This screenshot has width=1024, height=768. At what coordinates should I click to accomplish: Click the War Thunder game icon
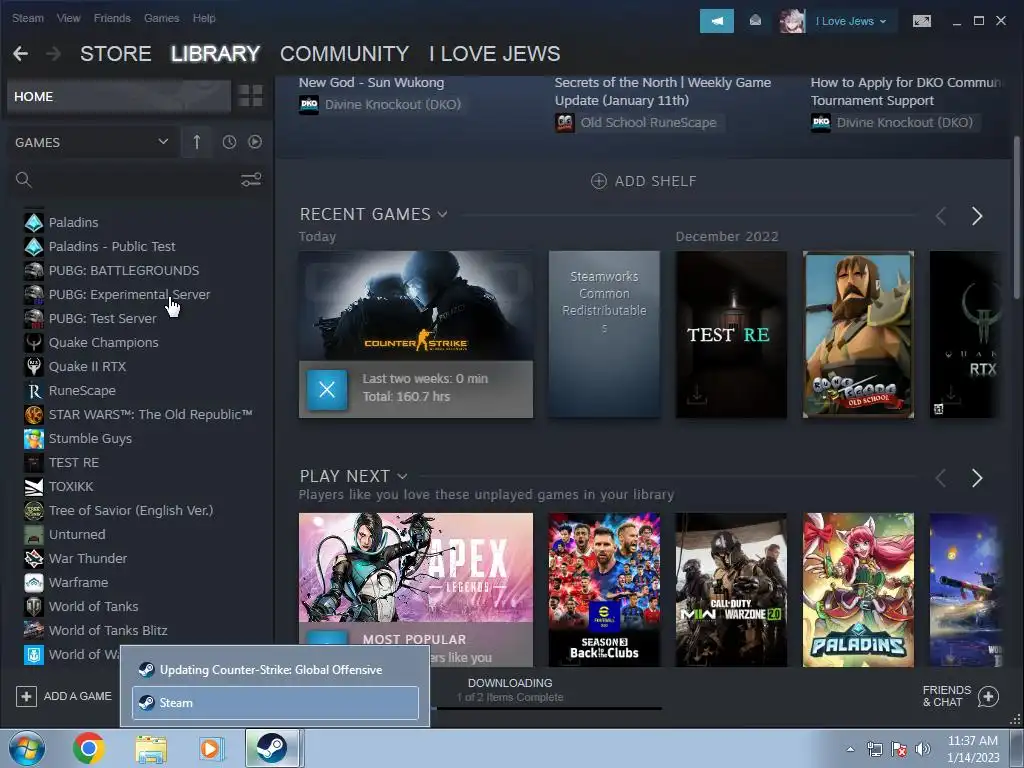[x=34, y=558]
